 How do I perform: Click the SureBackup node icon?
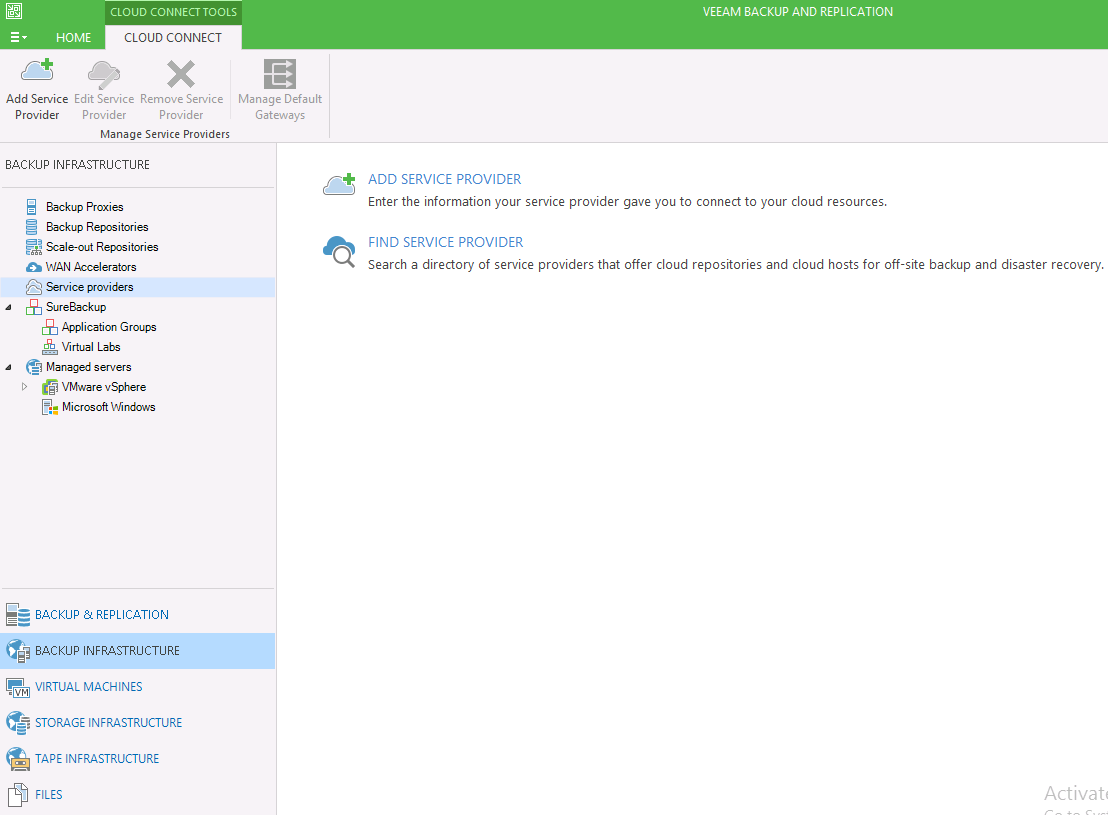coord(33,307)
